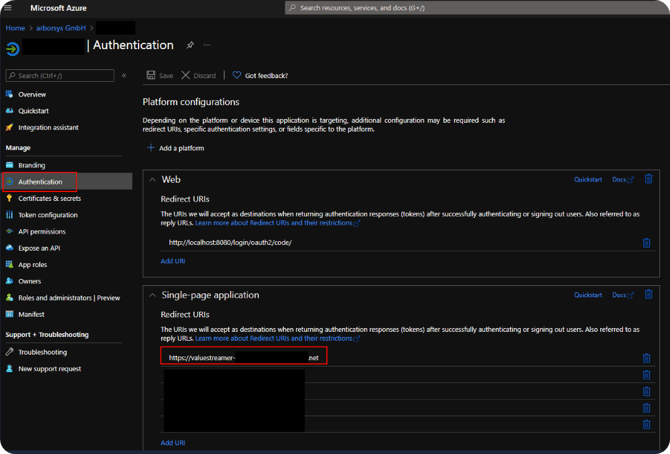This screenshot has width=670, height=454.
Task: Open Web Quickstart link
Action: click(x=588, y=180)
